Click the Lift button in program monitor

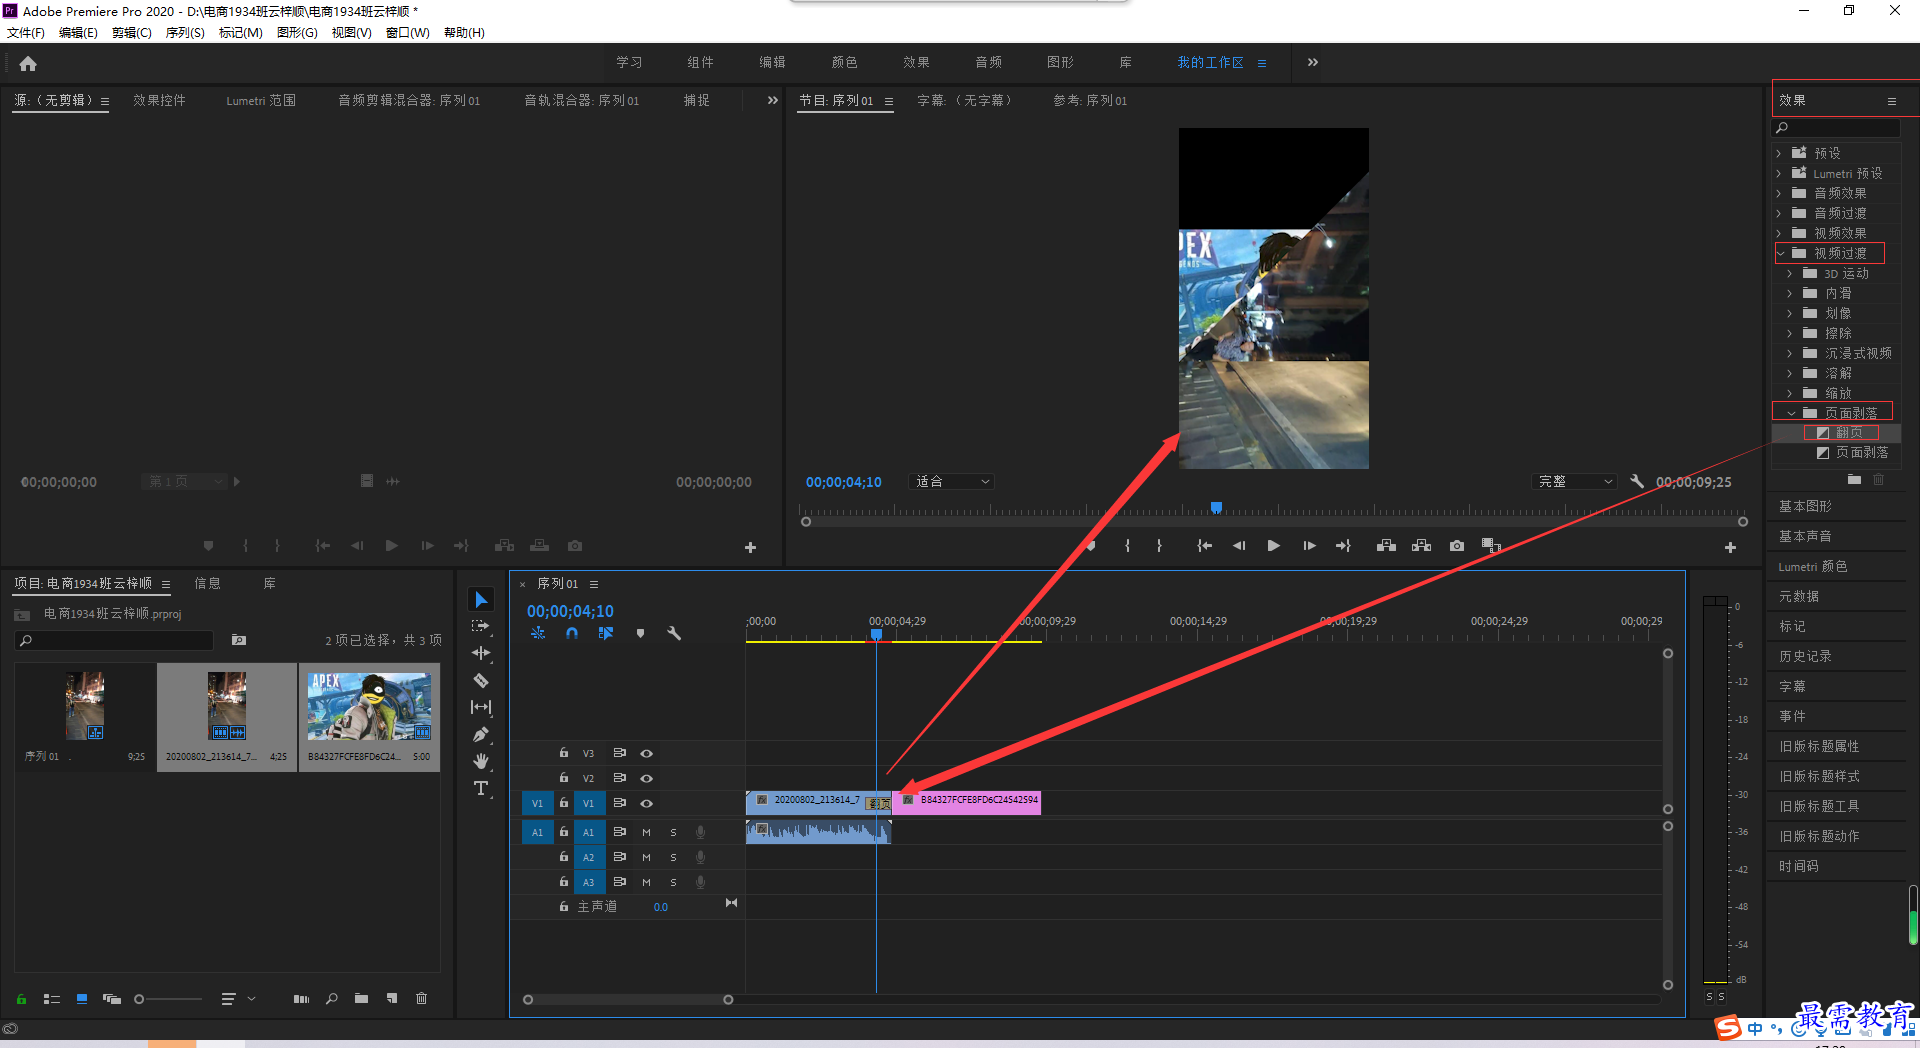1386,546
